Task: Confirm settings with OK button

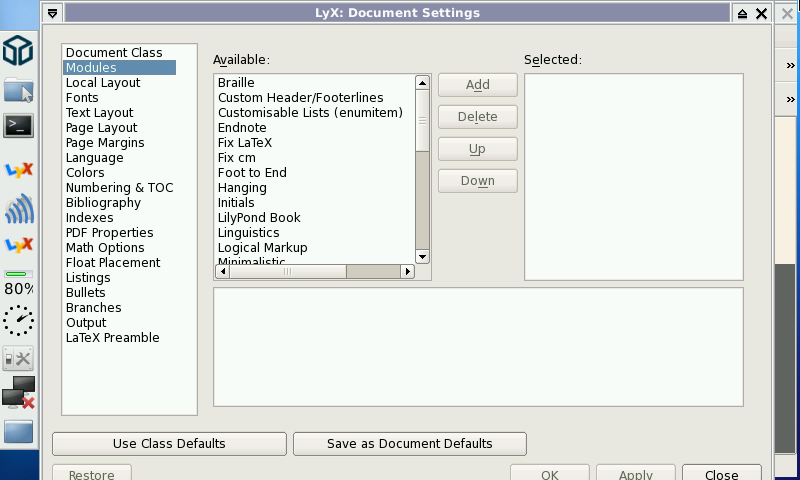Action: [x=549, y=474]
